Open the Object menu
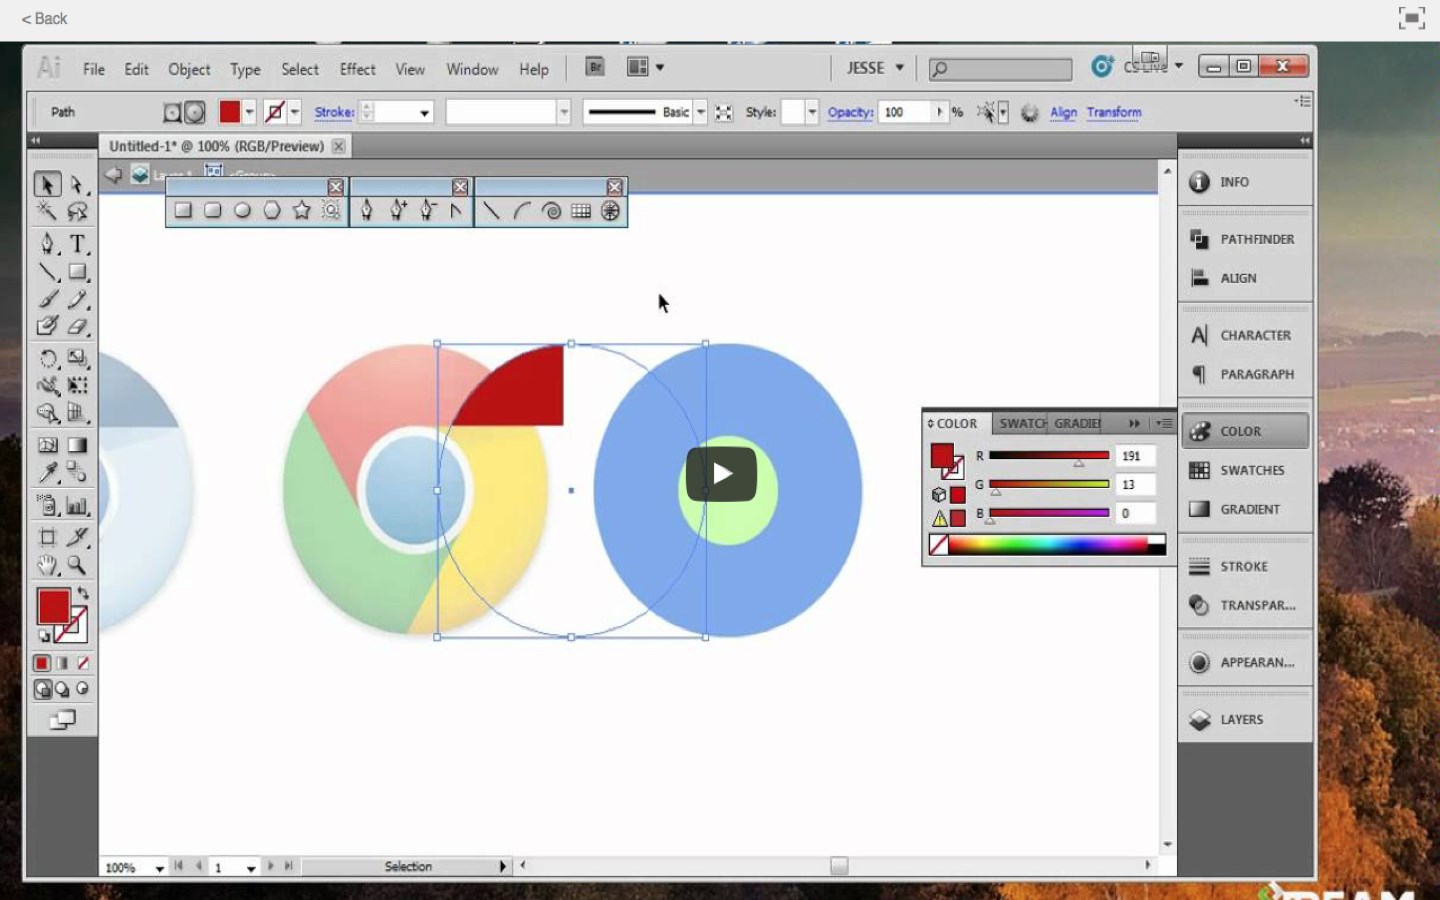 (x=189, y=69)
